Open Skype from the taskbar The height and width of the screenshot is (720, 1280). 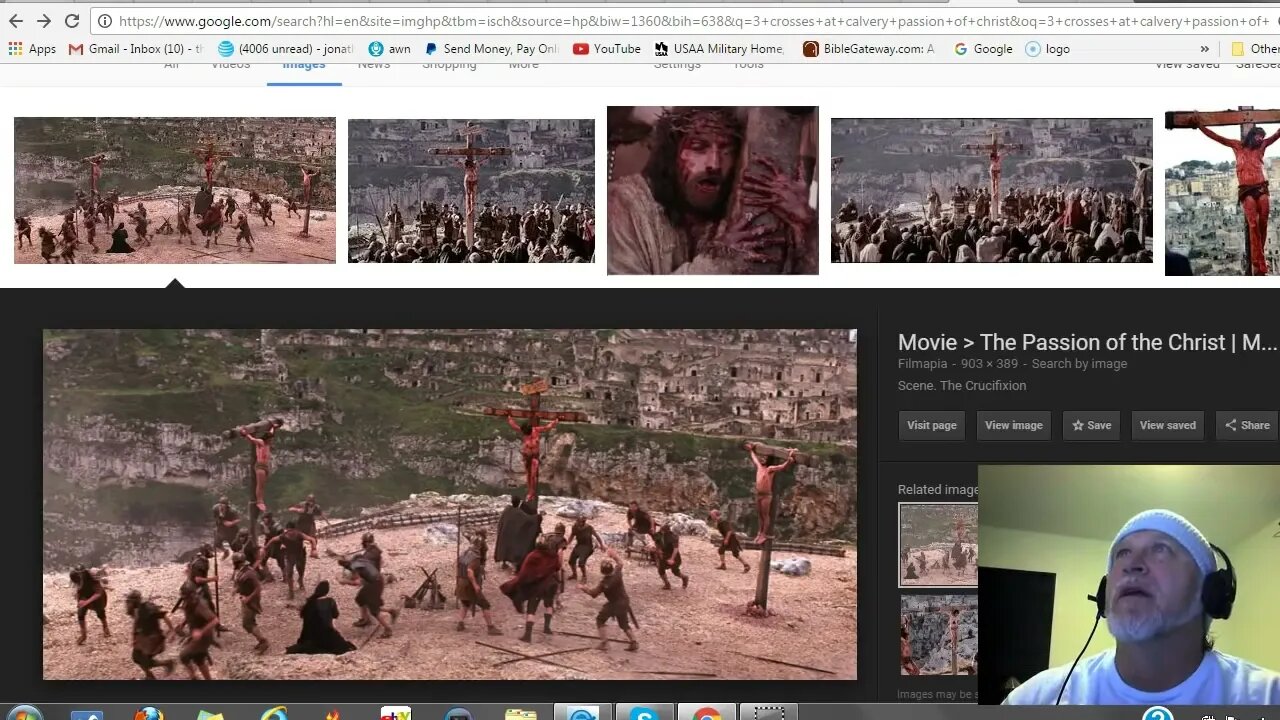click(643, 714)
